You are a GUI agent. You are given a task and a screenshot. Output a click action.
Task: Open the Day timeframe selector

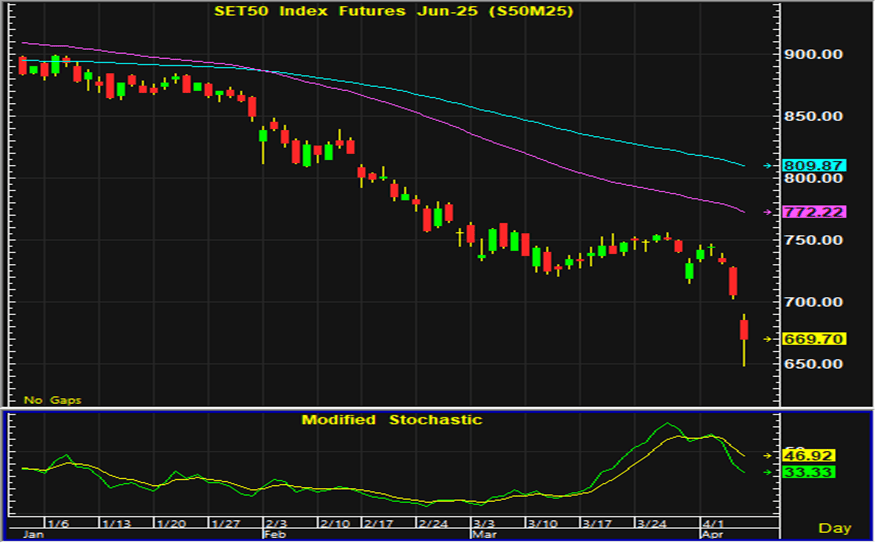pos(834,527)
